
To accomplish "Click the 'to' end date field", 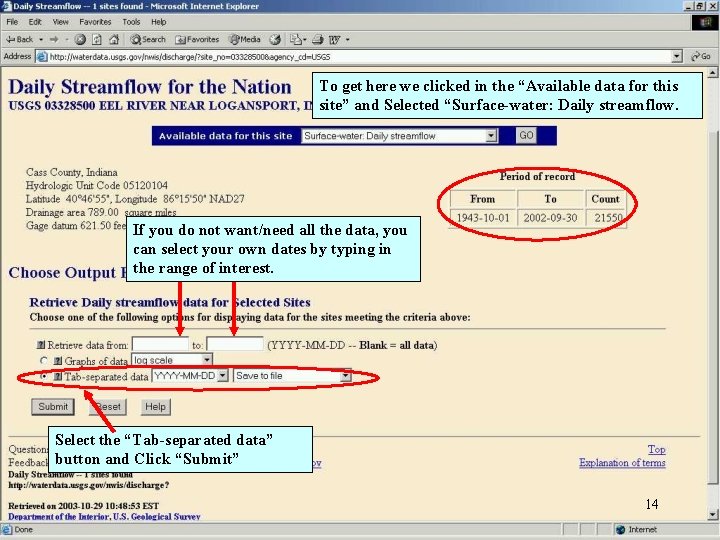I will click(235, 344).
